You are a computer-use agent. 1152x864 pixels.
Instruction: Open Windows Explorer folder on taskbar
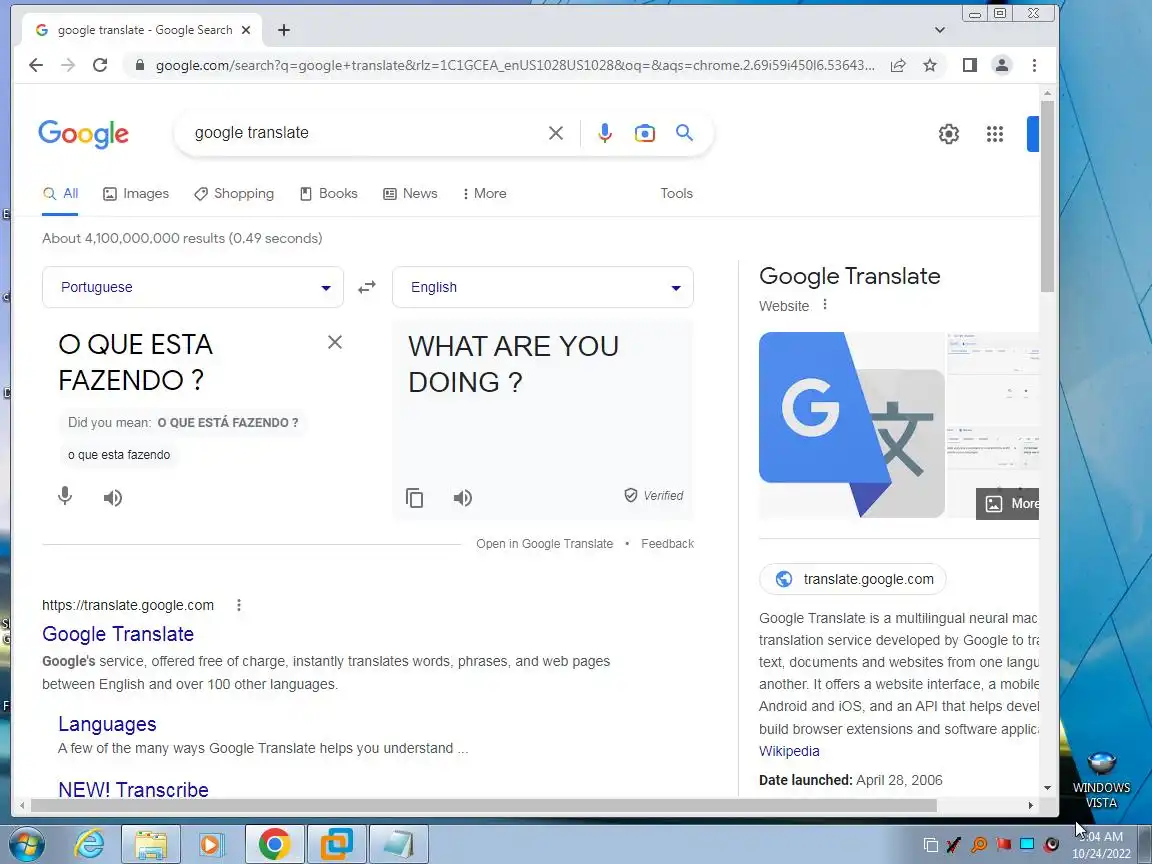pos(151,844)
